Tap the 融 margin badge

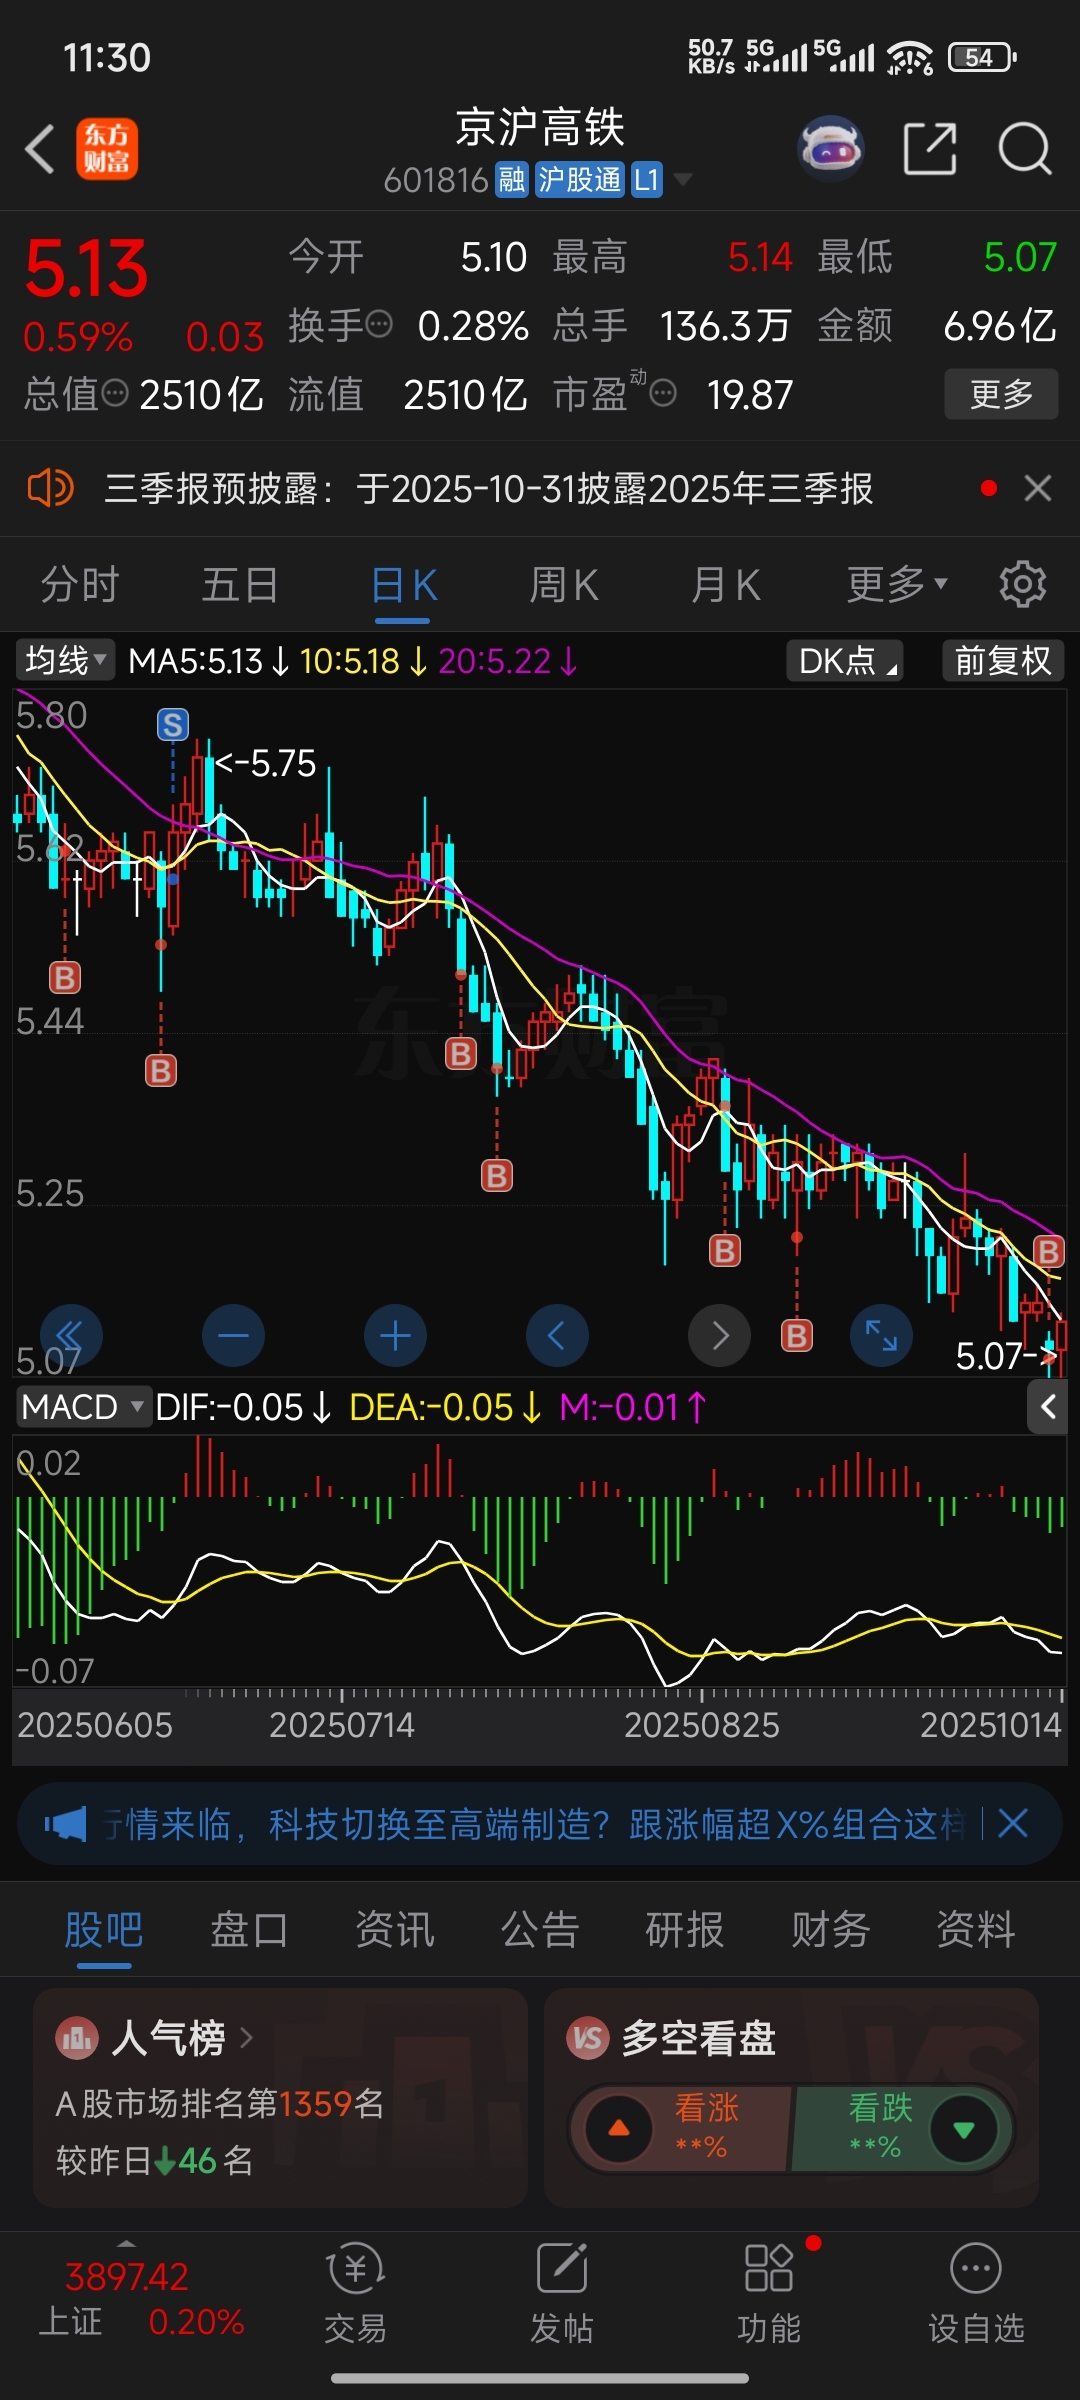[512, 180]
